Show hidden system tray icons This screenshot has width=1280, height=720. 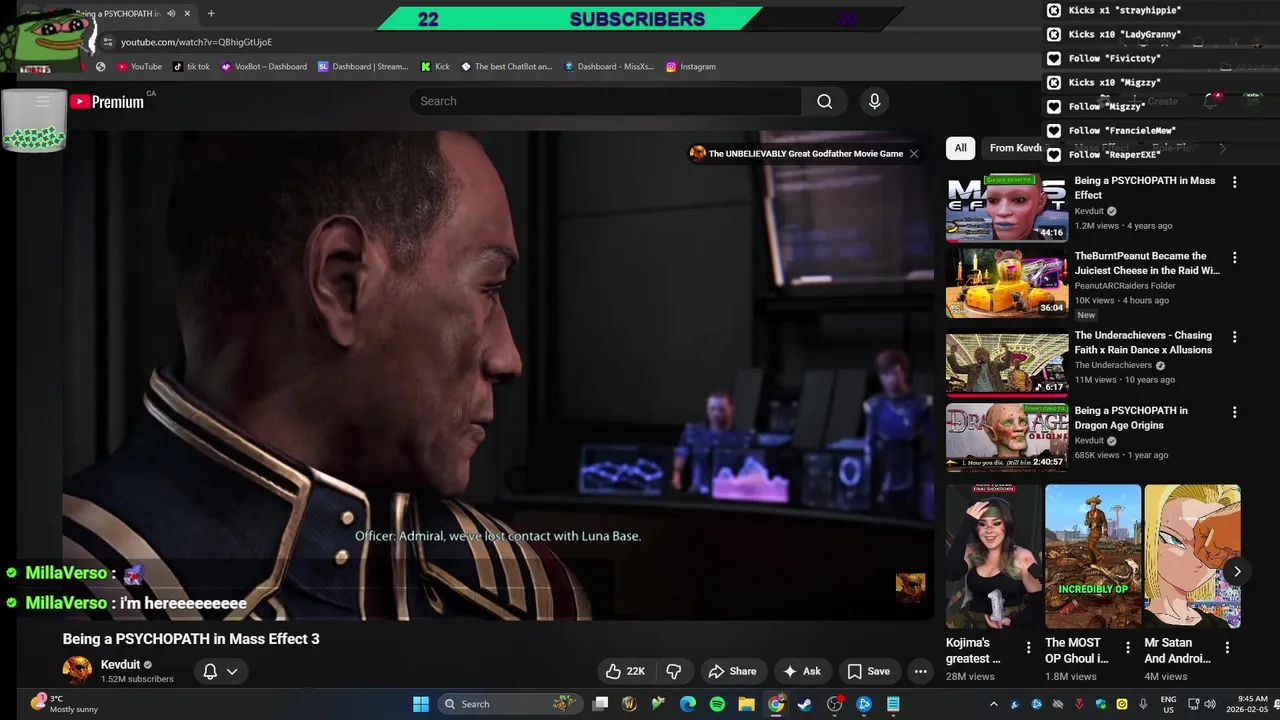coord(993,704)
